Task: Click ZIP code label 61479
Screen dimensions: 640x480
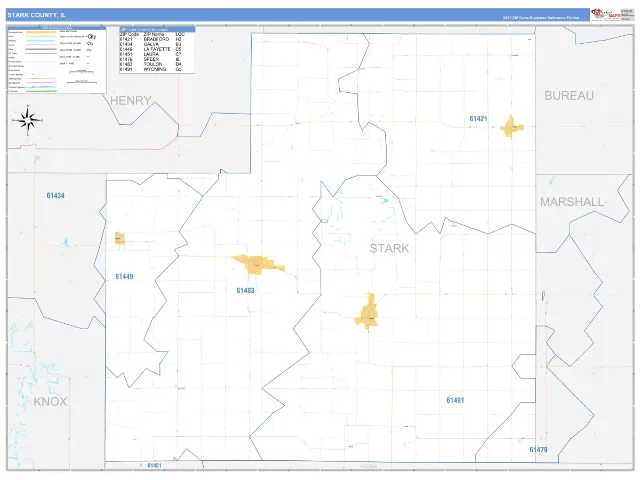Action: 538,450
